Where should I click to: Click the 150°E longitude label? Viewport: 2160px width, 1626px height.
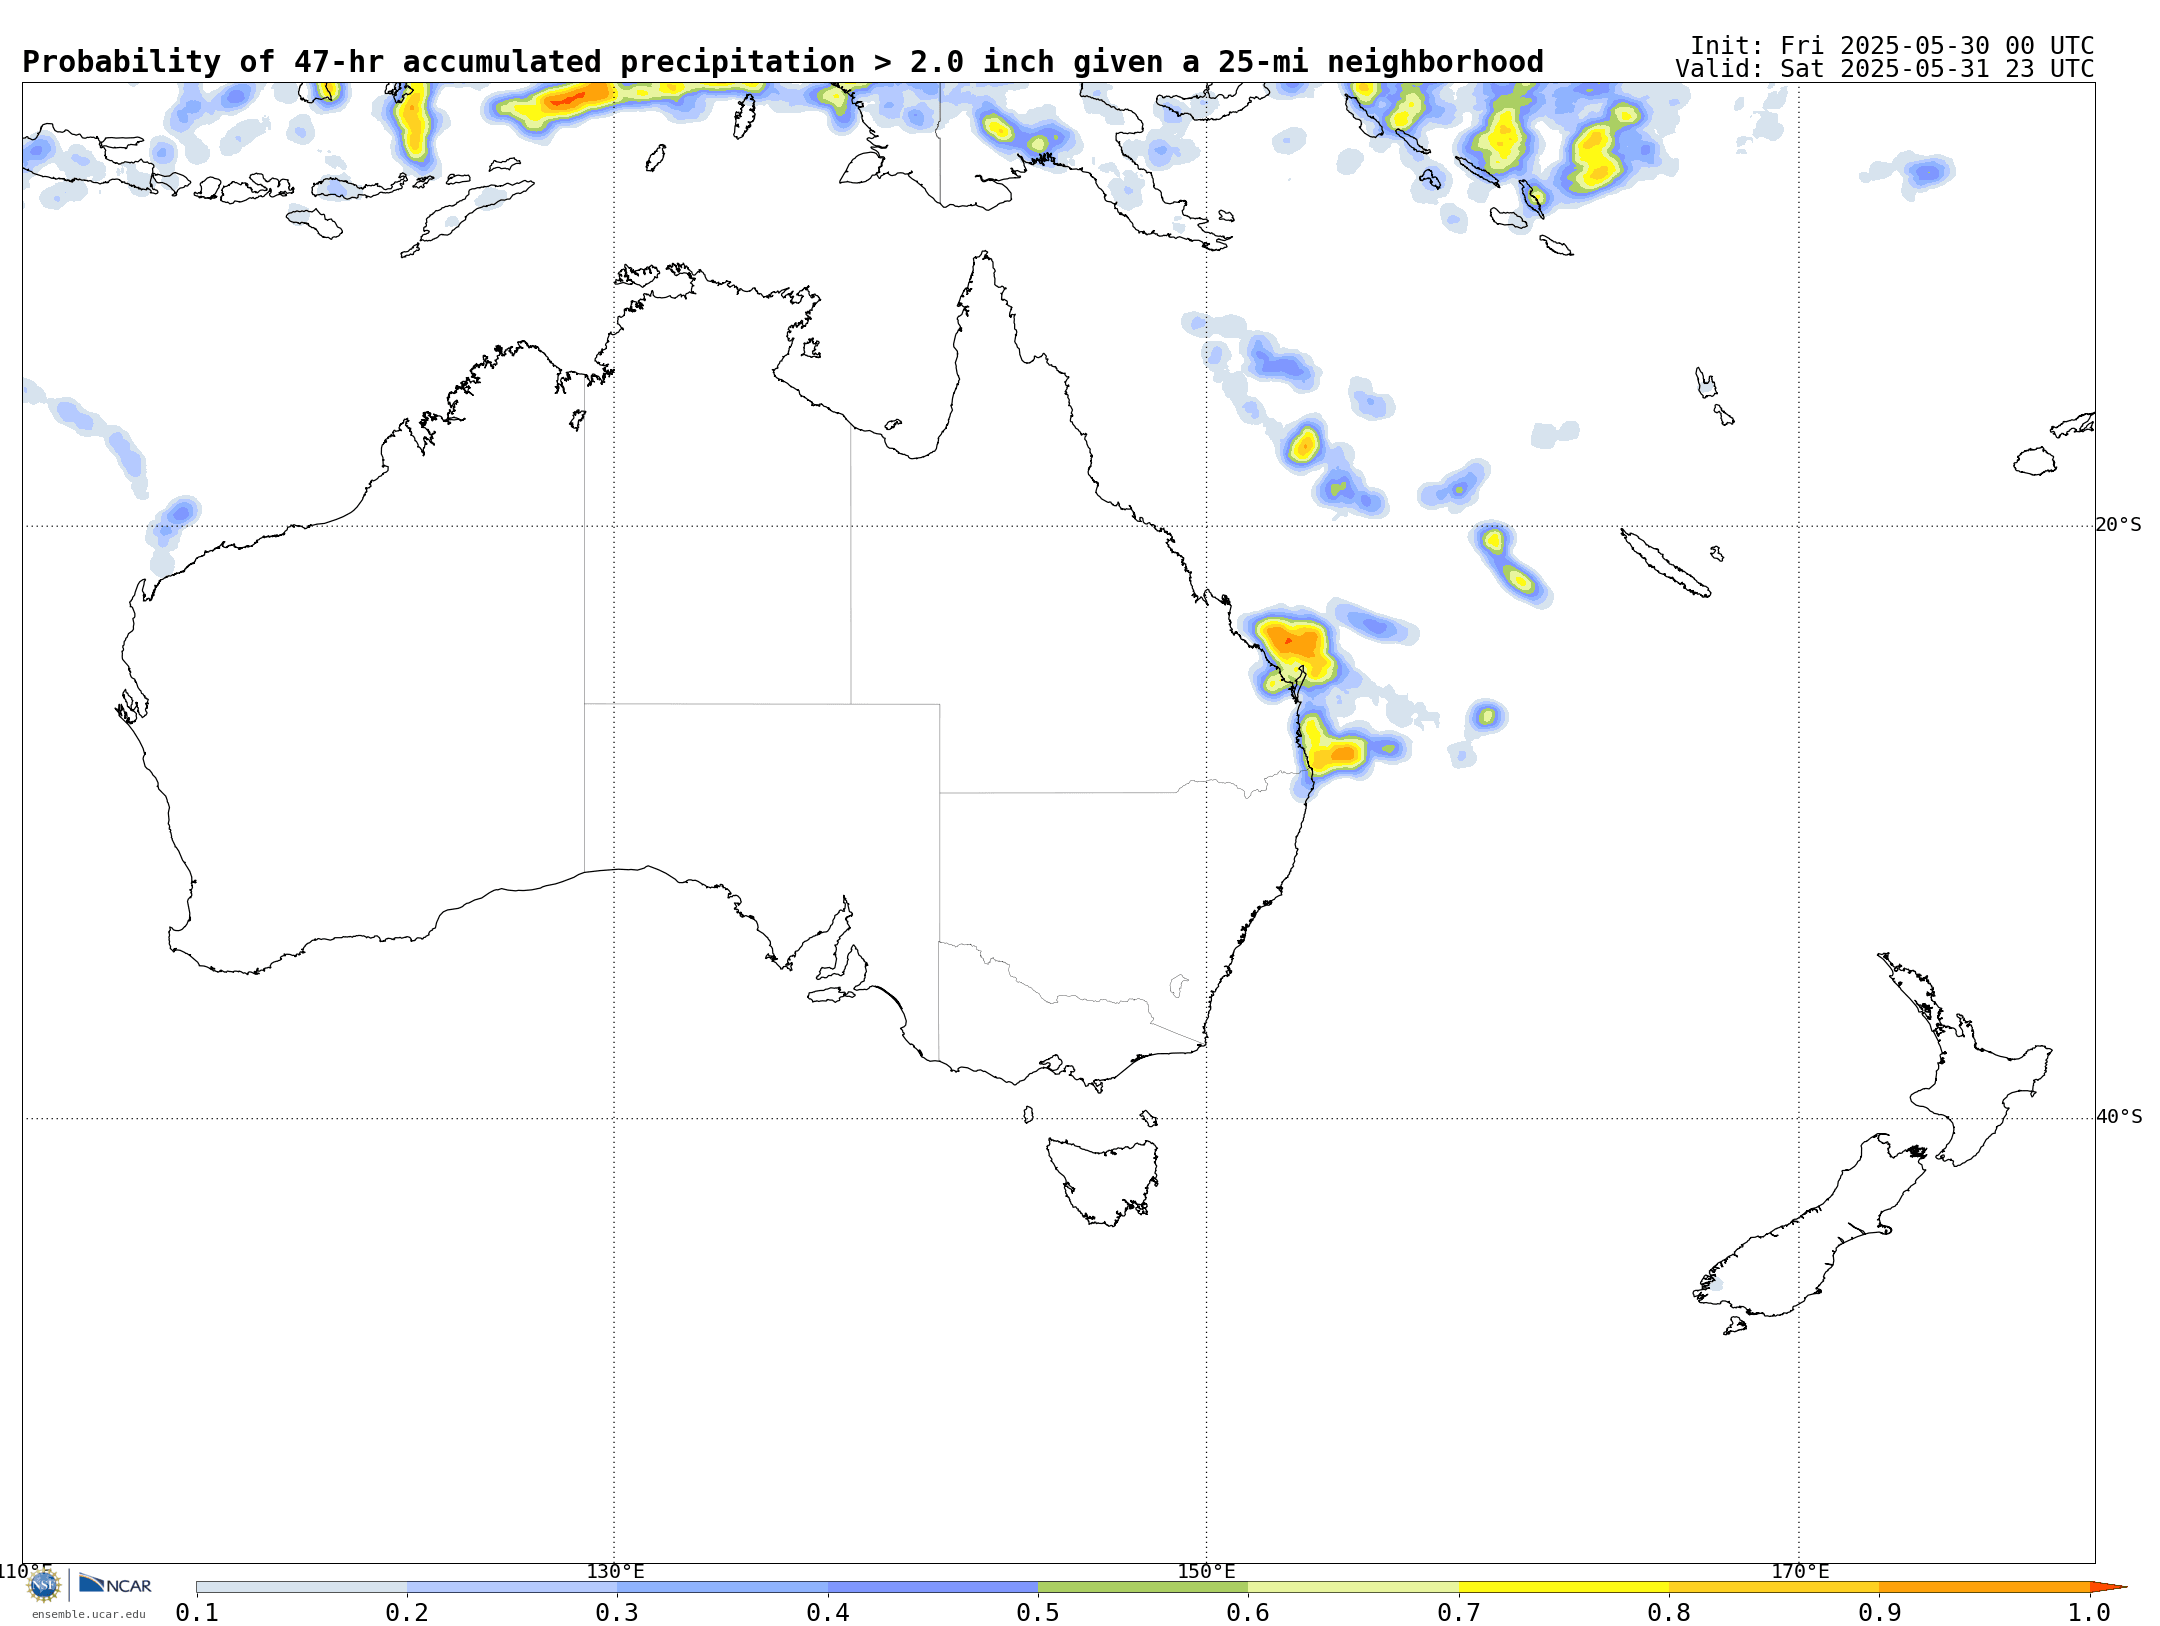1206,1571
